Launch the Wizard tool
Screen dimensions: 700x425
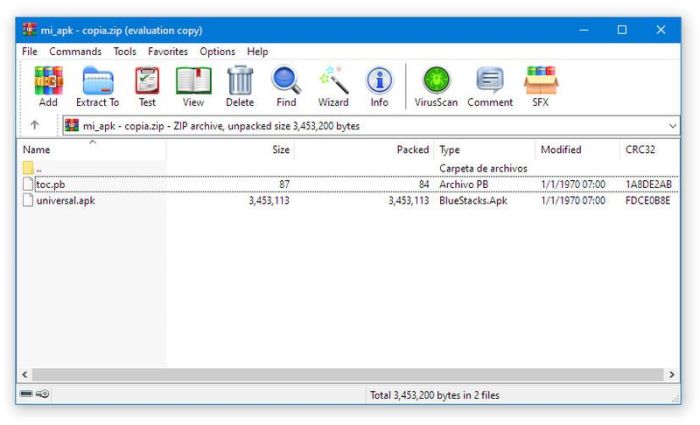(333, 86)
